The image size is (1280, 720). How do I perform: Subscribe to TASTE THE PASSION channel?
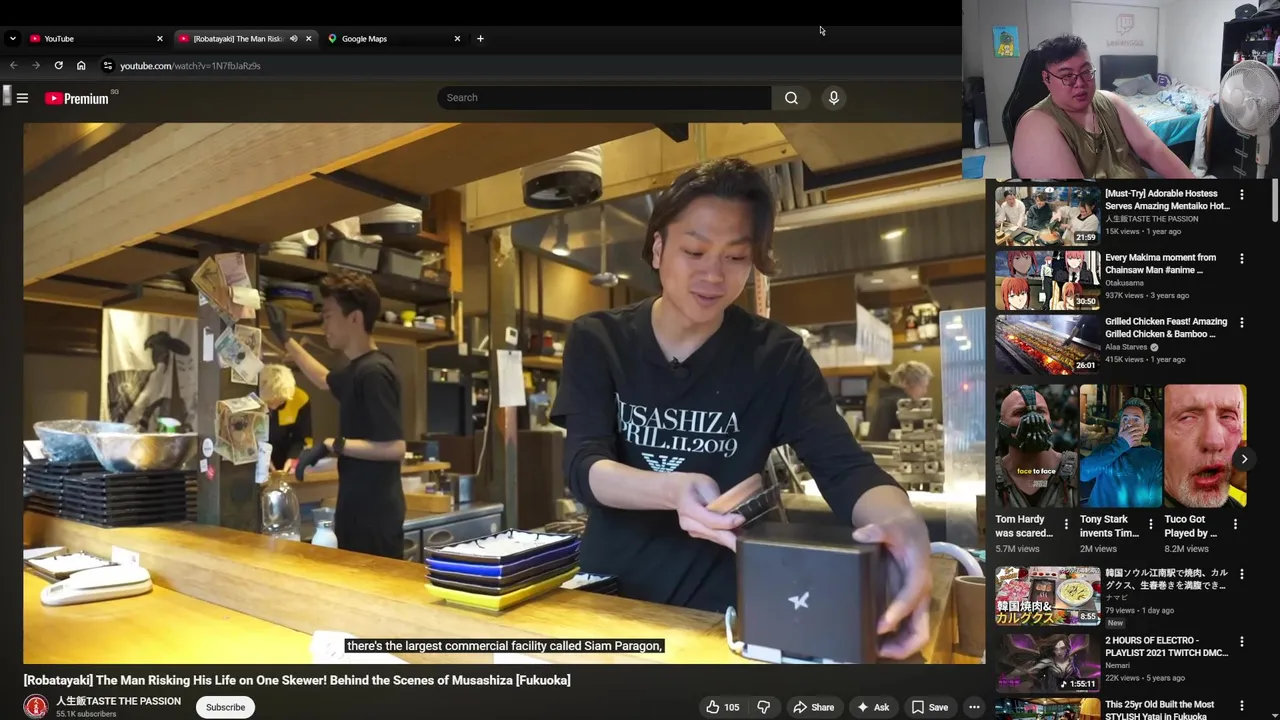point(225,707)
